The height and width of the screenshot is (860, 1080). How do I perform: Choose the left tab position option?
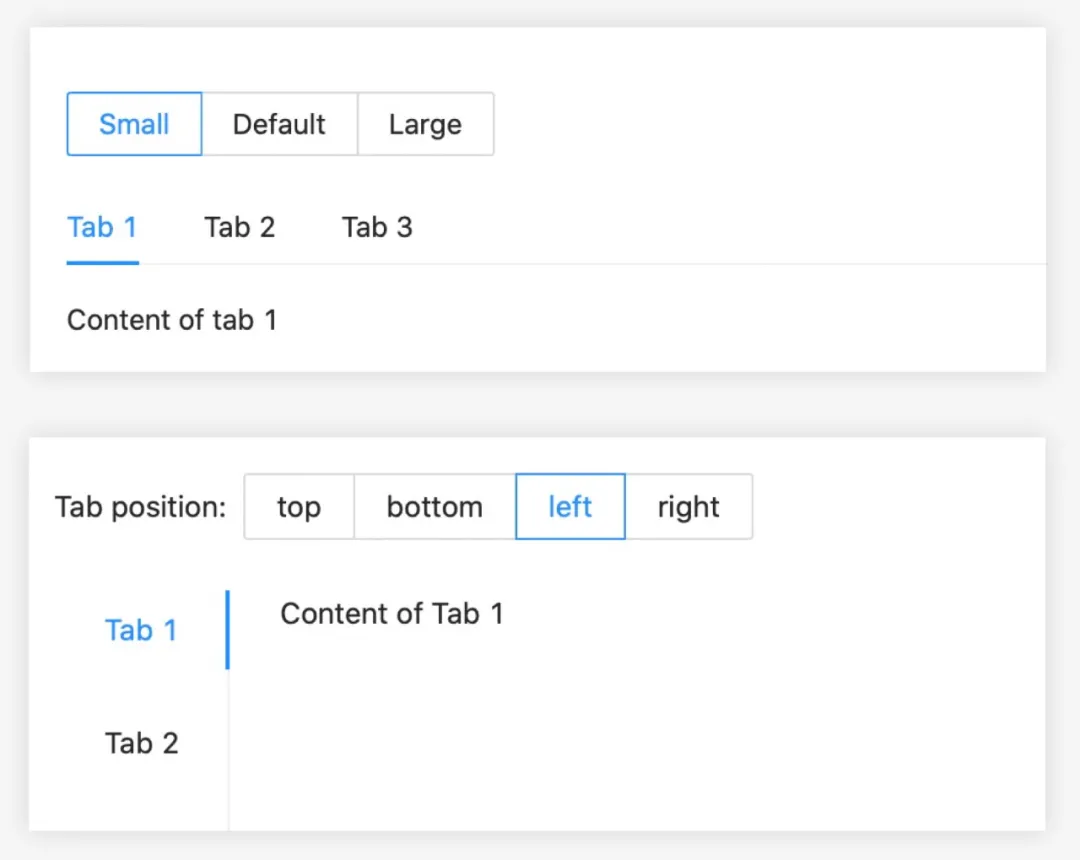click(x=570, y=507)
